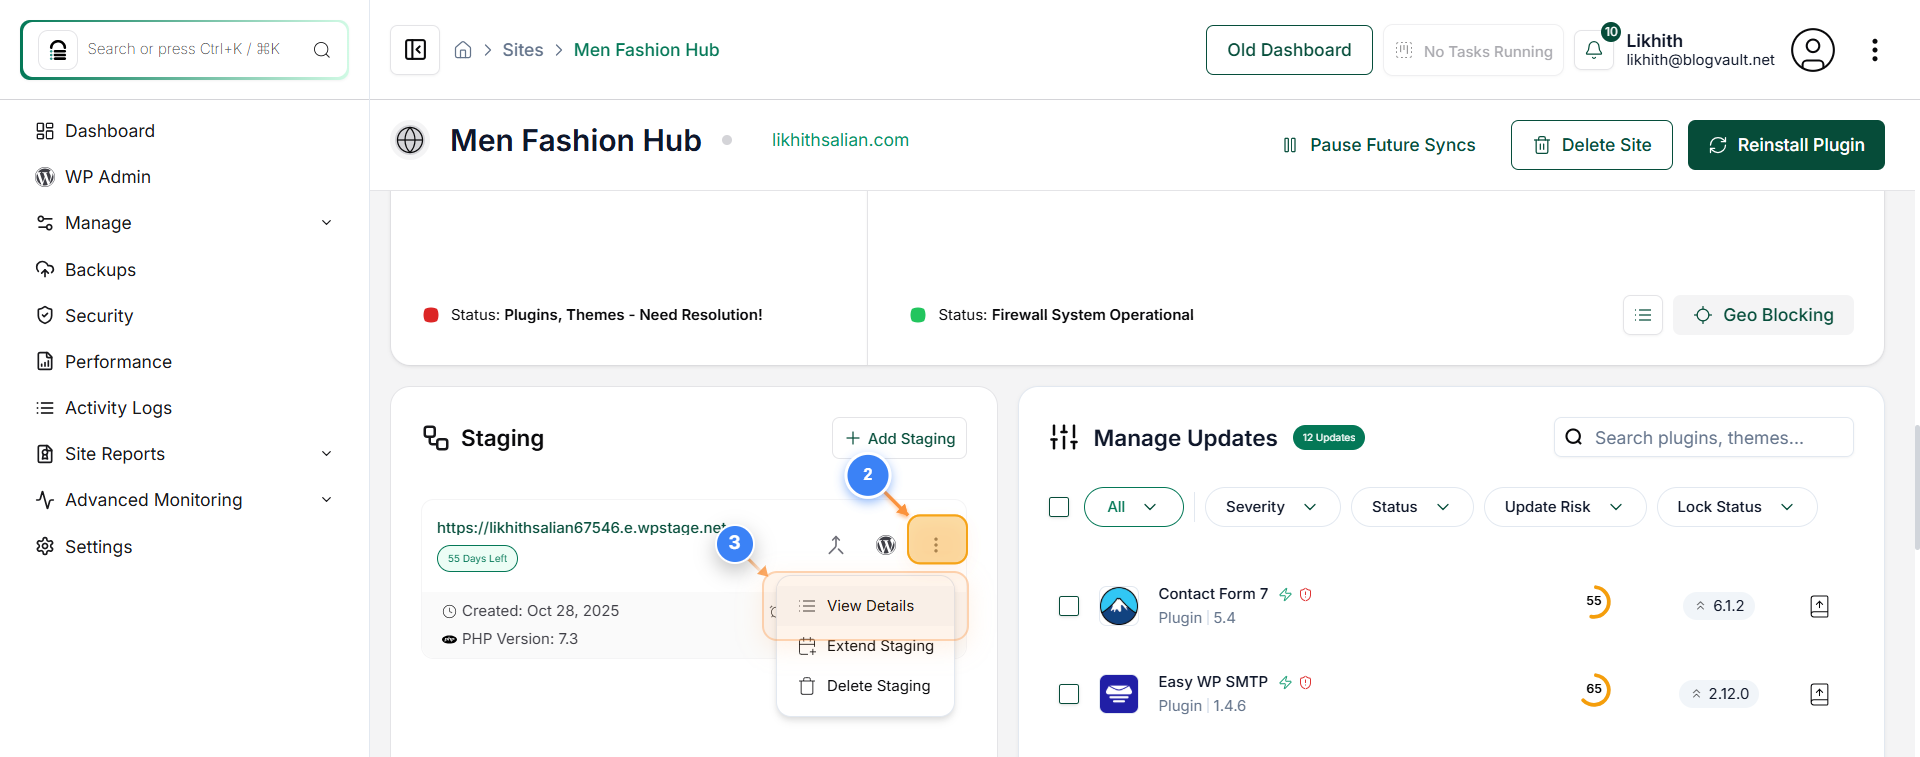Open top-right vertical dots menu
Screen dimensions: 1920x757
pyautogui.click(x=1875, y=50)
